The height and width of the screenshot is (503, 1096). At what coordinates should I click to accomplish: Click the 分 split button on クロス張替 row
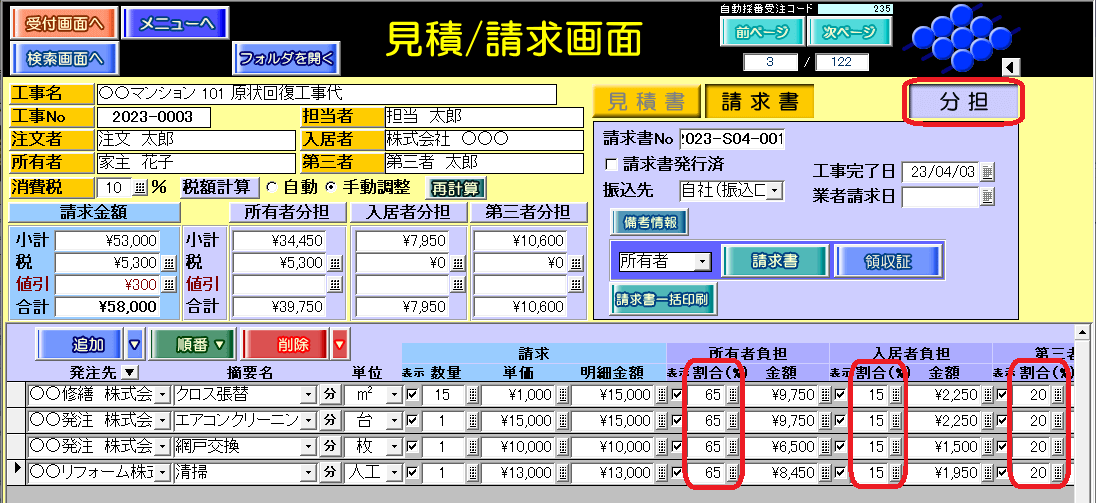[329, 395]
